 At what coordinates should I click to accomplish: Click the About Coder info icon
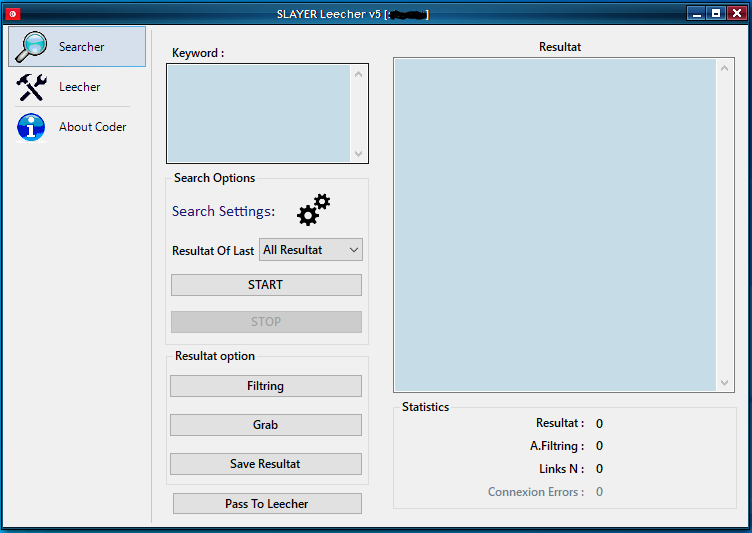pyautogui.click(x=32, y=127)
